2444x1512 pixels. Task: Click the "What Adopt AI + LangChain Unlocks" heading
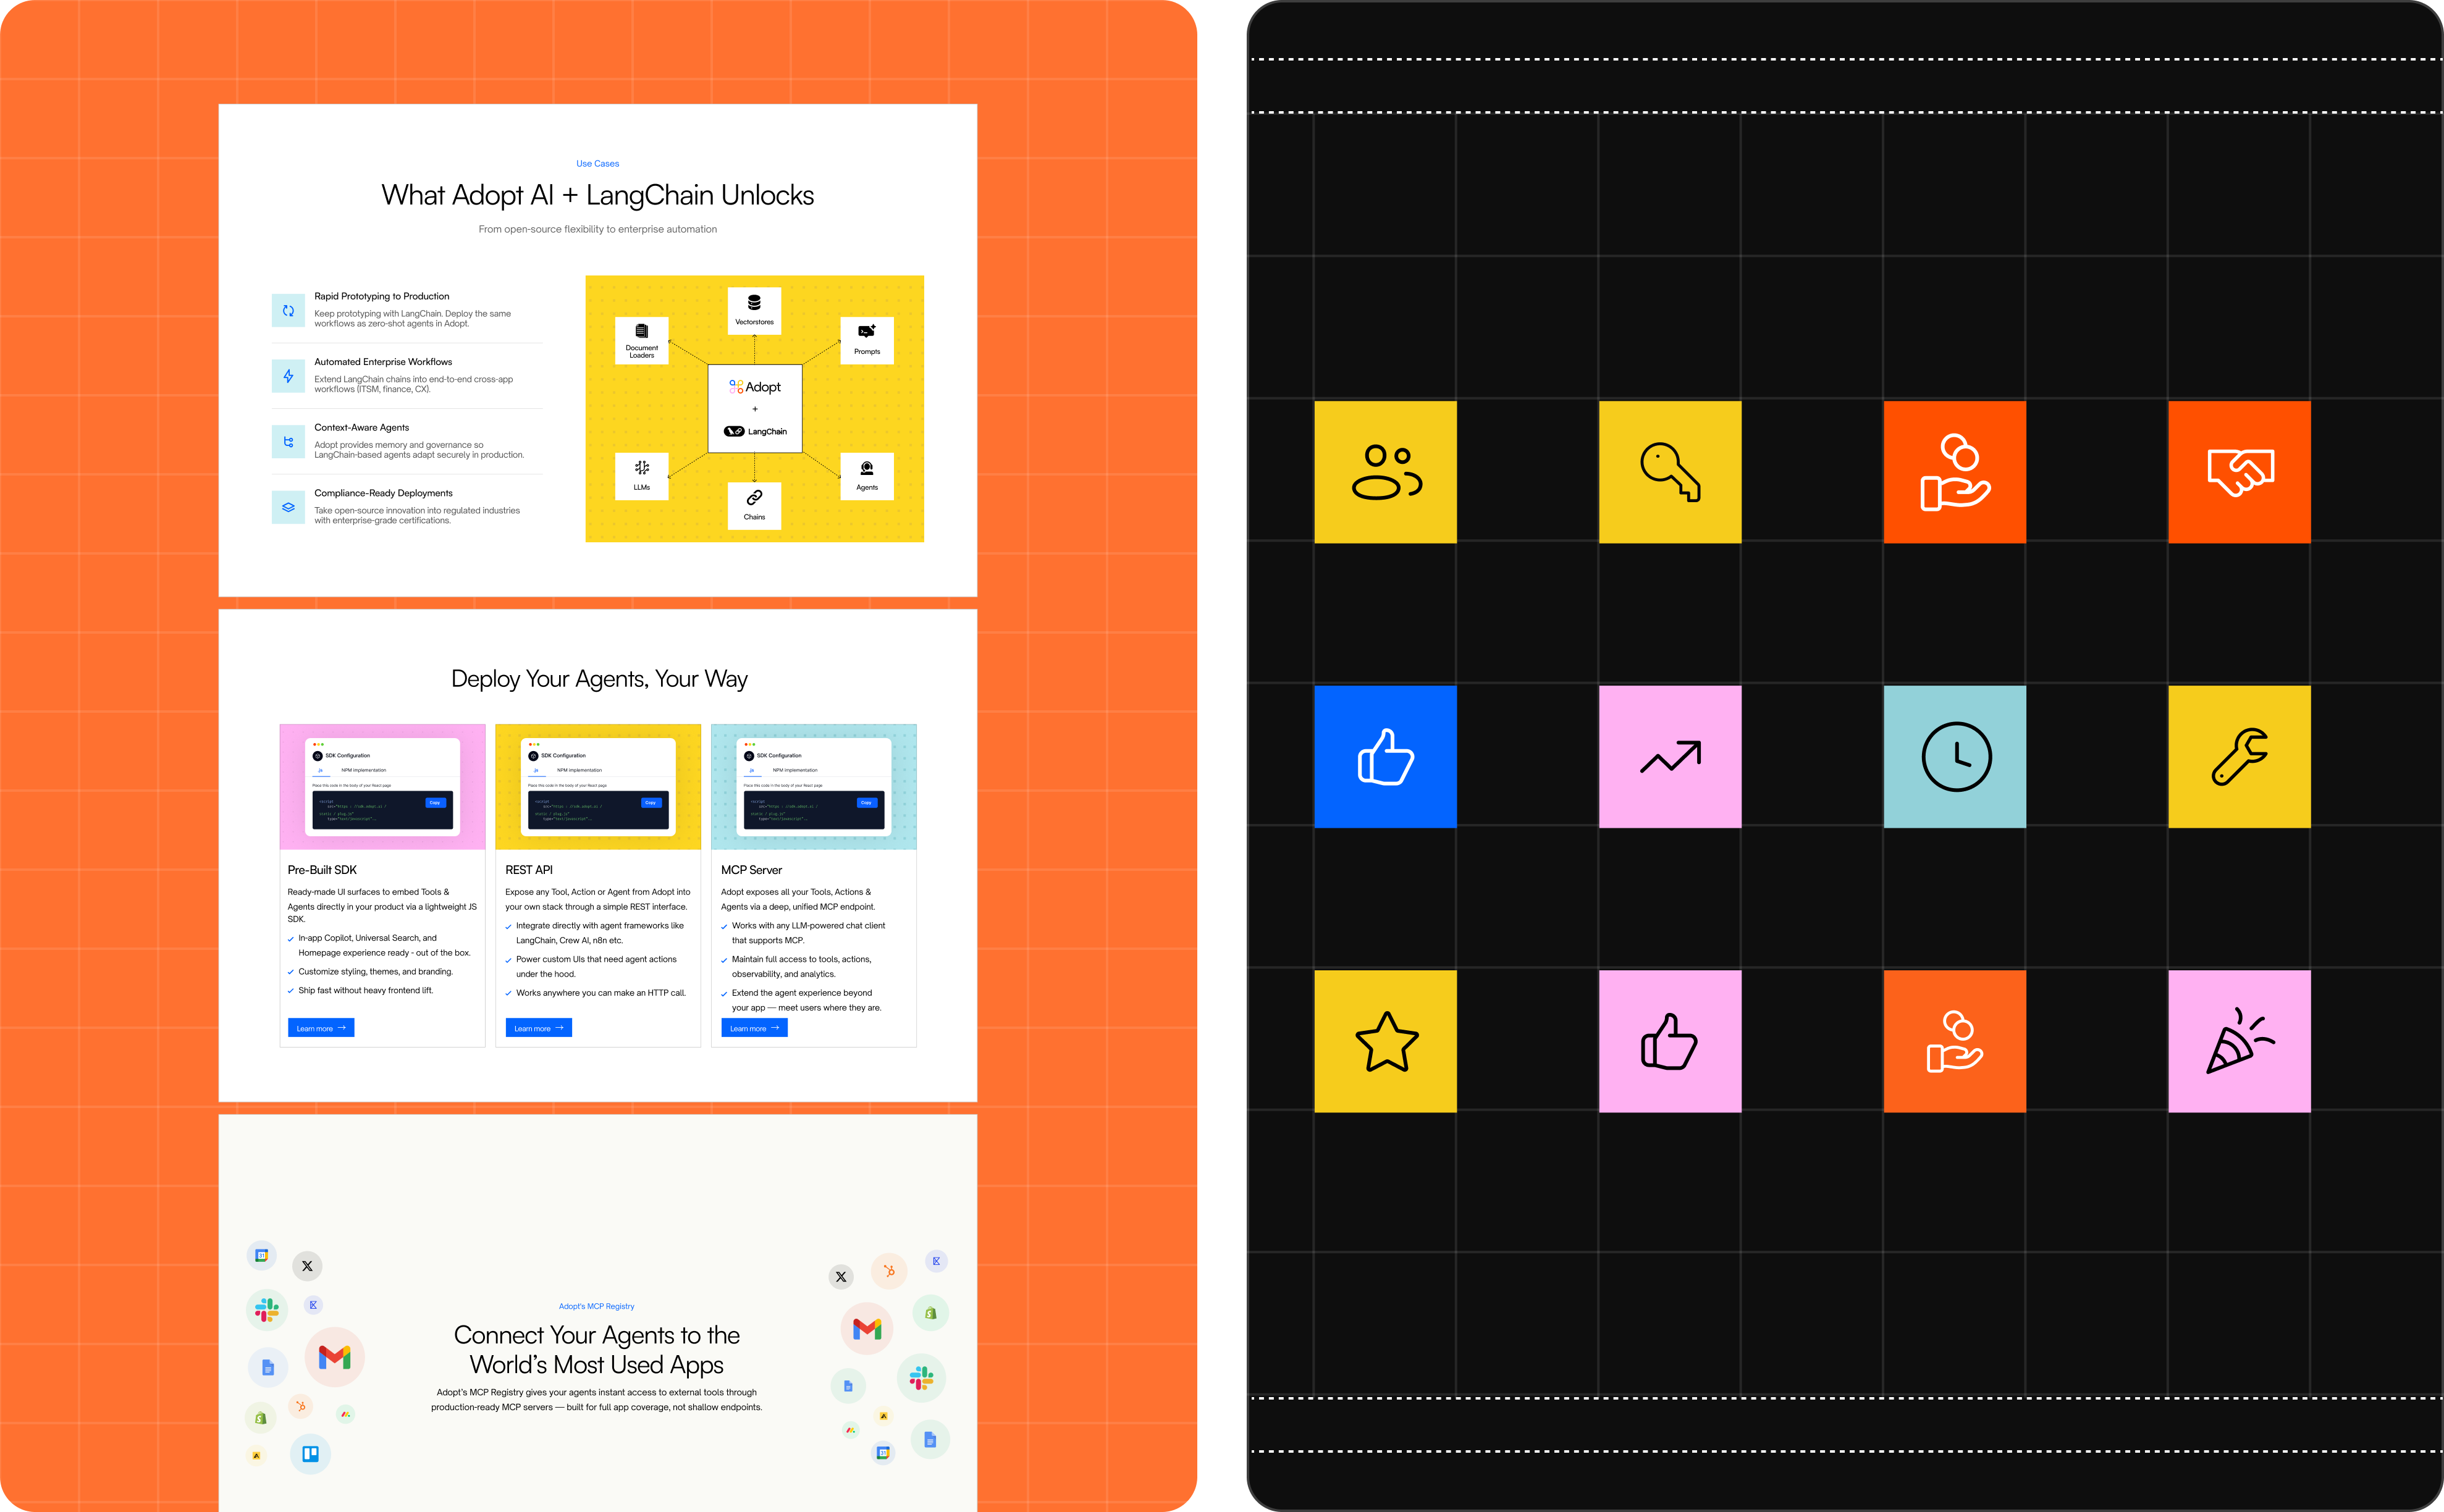coord(598,195)
